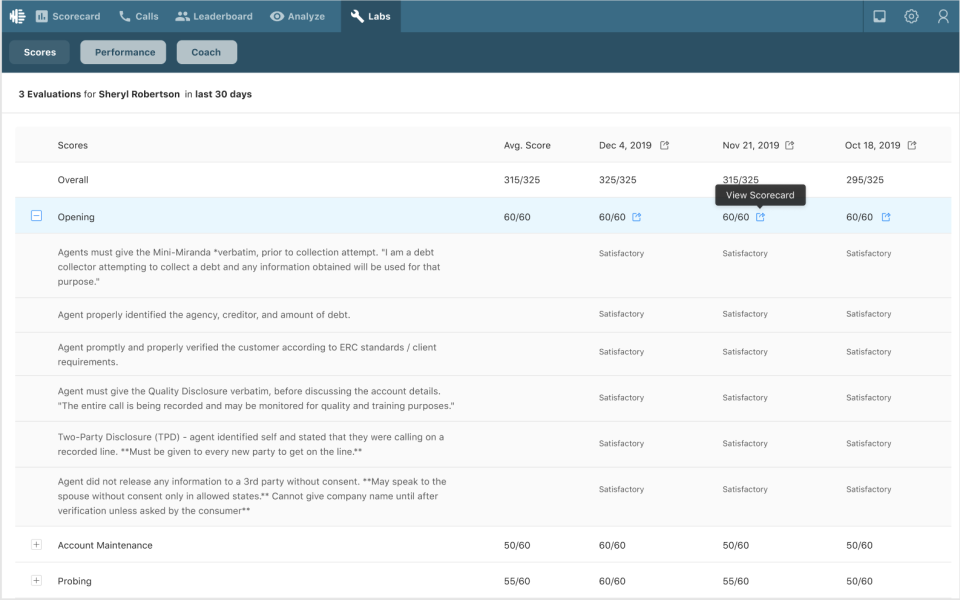The height and width of the screenshot is (600, 960).
Task: Click the people icon next to Leaderboard
Action: click(182, 17)
